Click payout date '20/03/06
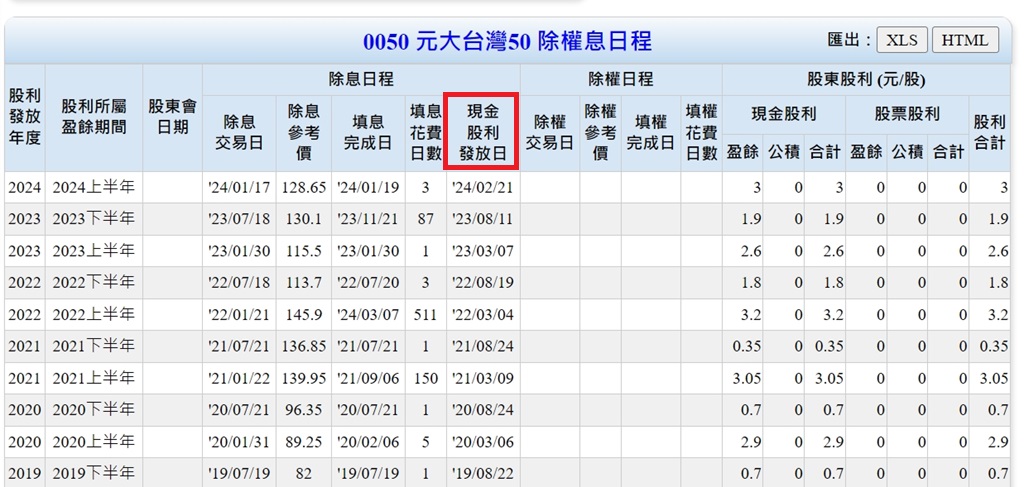Screen dimensions: 1024x487 click(483, 442)
